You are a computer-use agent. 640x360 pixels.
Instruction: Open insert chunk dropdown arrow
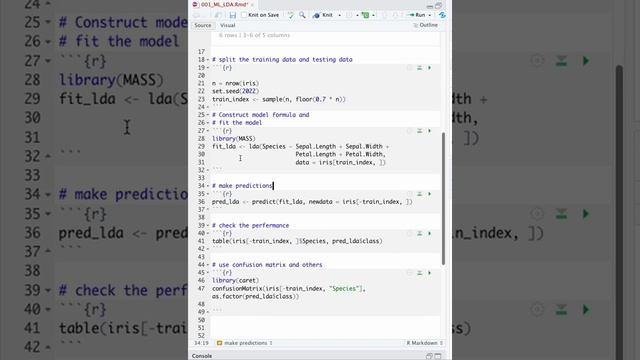click(x=373, y=16)
